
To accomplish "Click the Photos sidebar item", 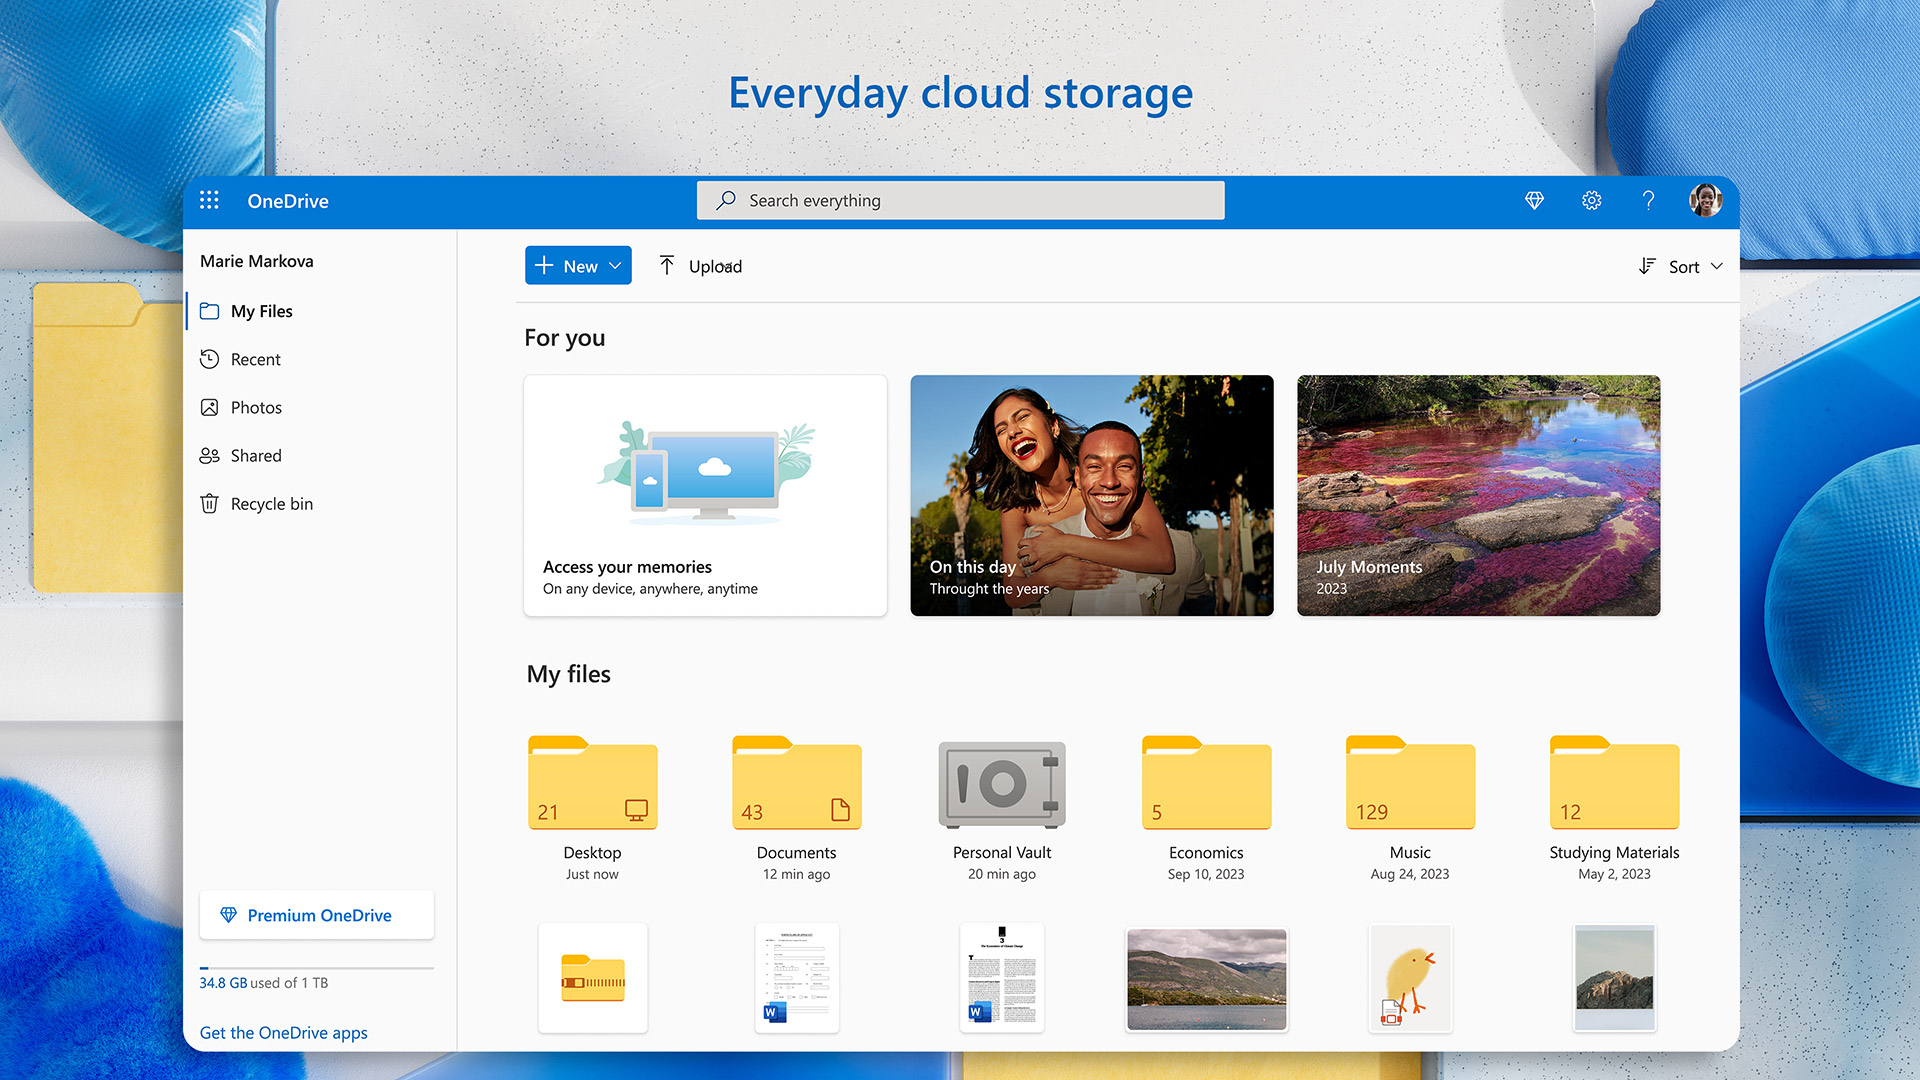I will [x=256, y=406].
